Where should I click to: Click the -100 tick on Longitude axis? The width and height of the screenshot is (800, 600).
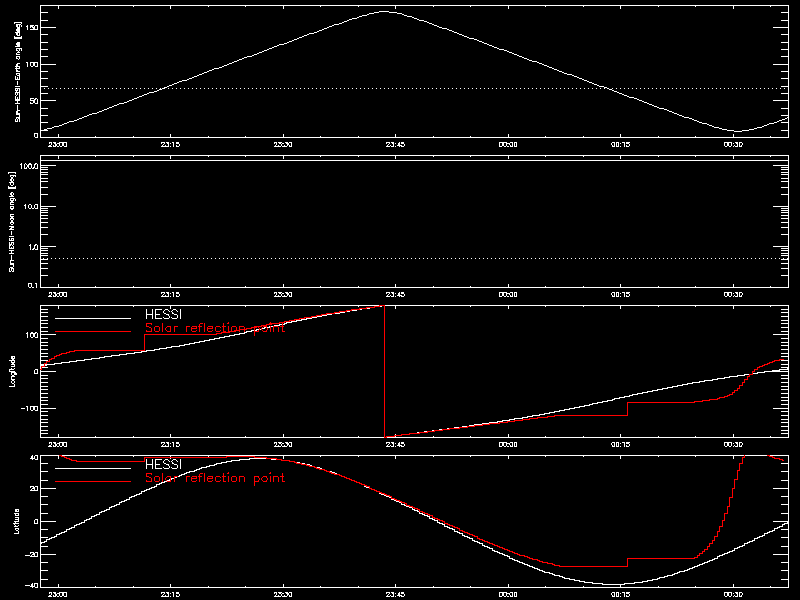click(x=30, y=409)
